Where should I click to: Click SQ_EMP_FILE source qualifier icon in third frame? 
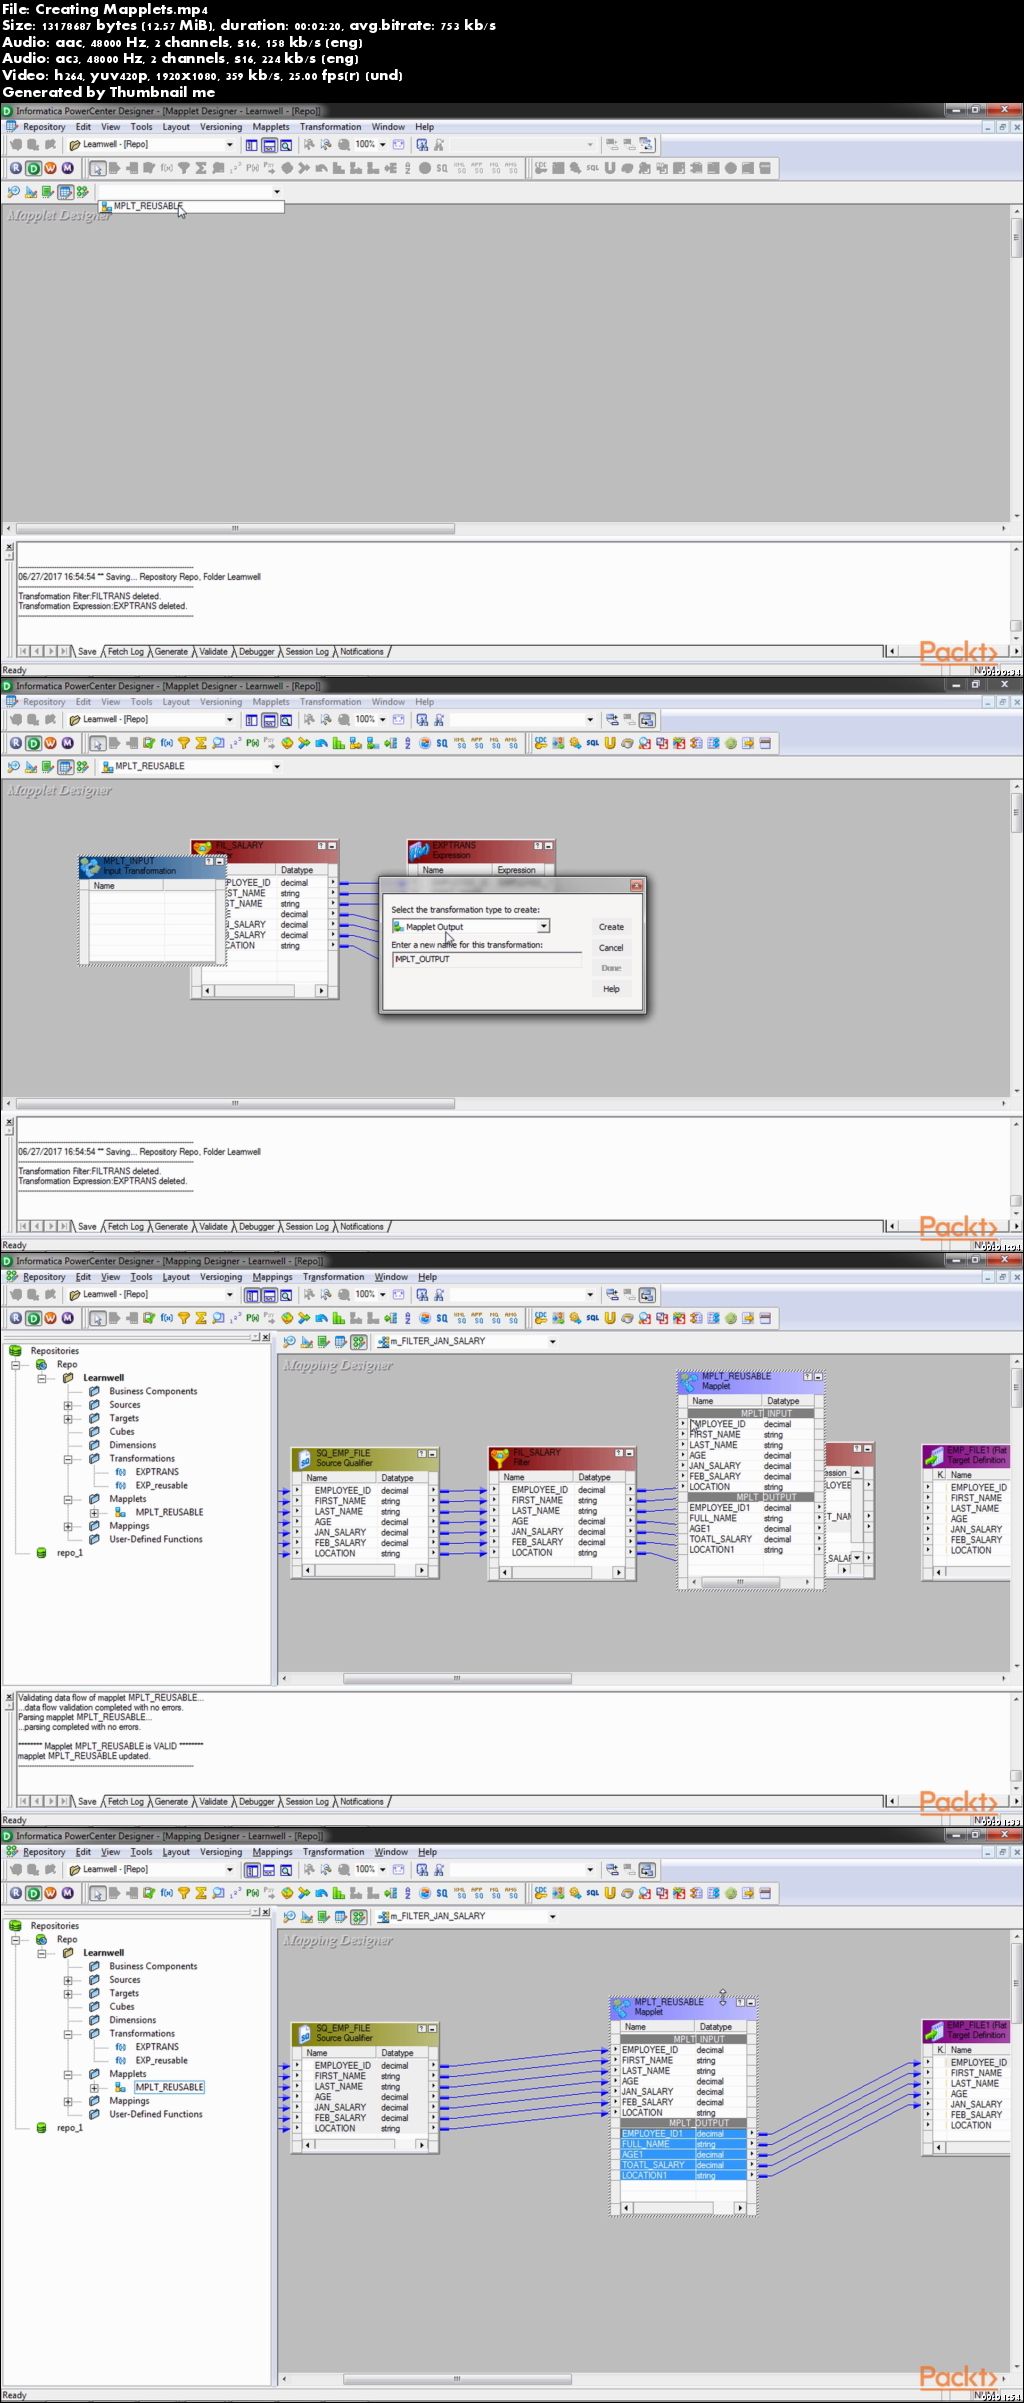[x=303, y=1460]
